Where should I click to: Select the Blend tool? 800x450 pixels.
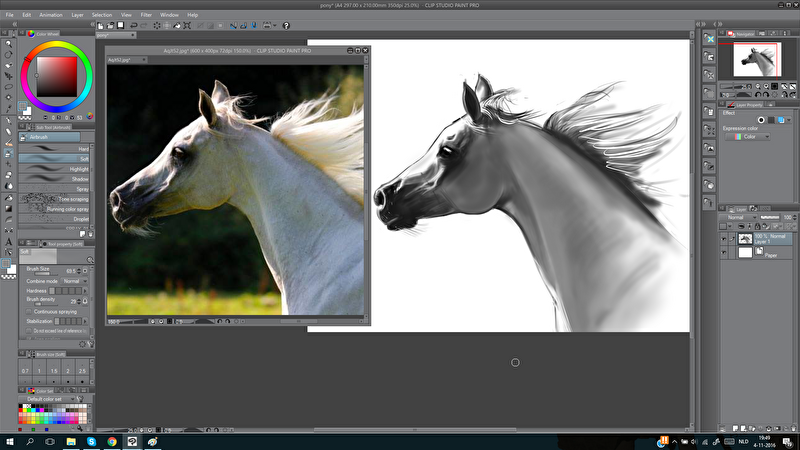[8, 186]
